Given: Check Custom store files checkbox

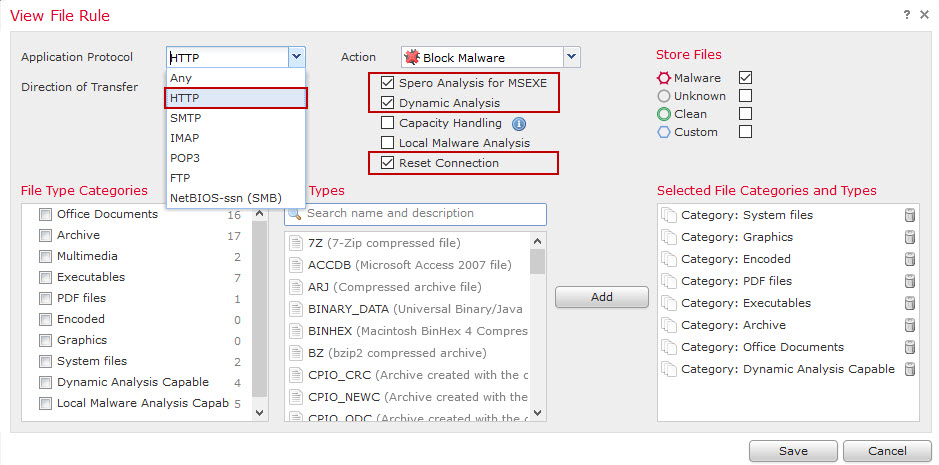Looking at the screenshot, I should pos(746,132).
